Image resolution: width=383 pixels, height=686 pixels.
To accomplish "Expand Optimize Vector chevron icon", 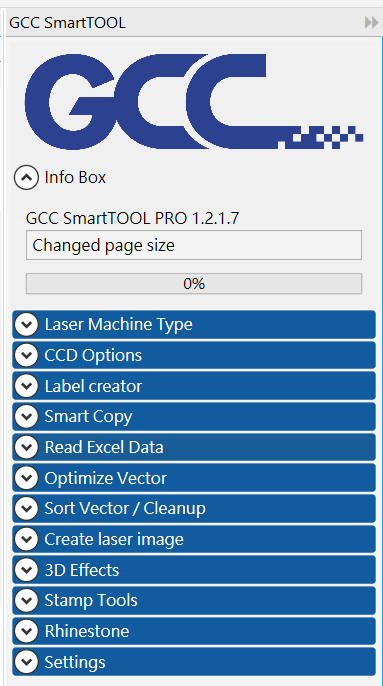I will [x=27, y=478].
